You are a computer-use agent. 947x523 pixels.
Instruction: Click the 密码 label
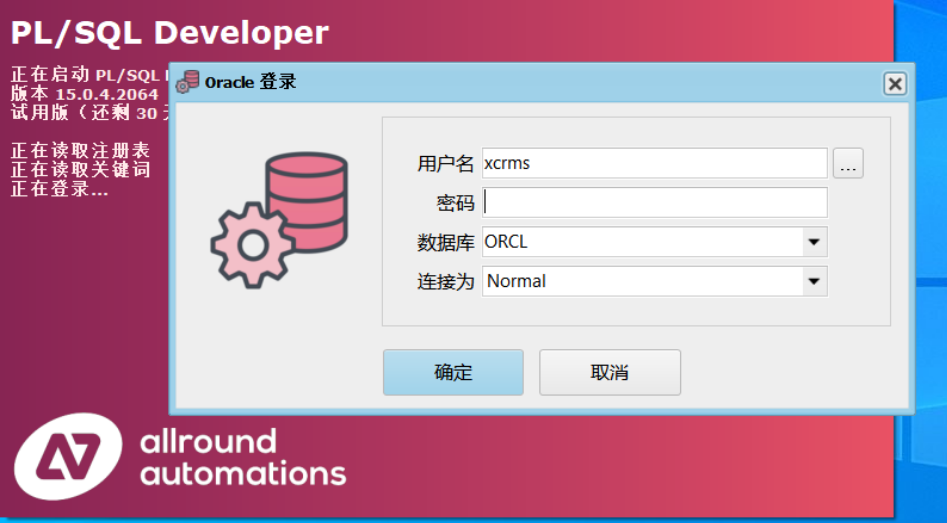(x=455, y=203)
